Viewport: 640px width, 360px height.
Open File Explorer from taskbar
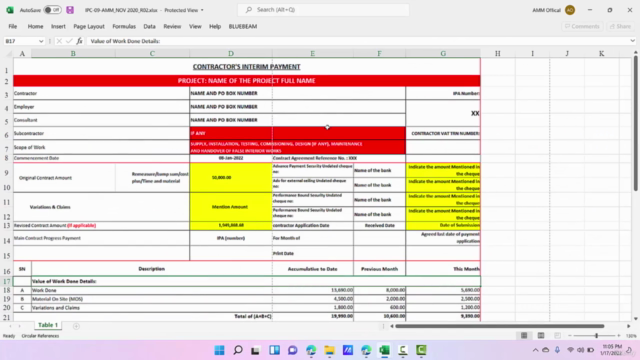coord(329,350)
